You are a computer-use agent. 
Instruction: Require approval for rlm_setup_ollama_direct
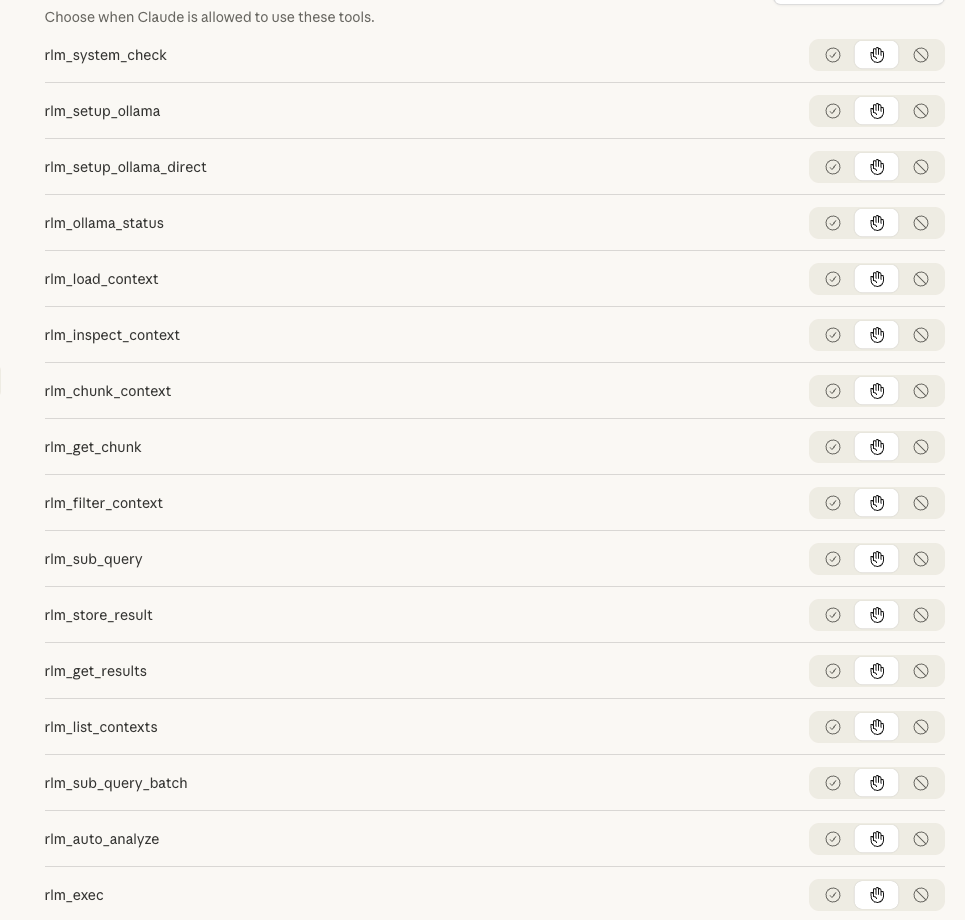(x=877, y=167)
